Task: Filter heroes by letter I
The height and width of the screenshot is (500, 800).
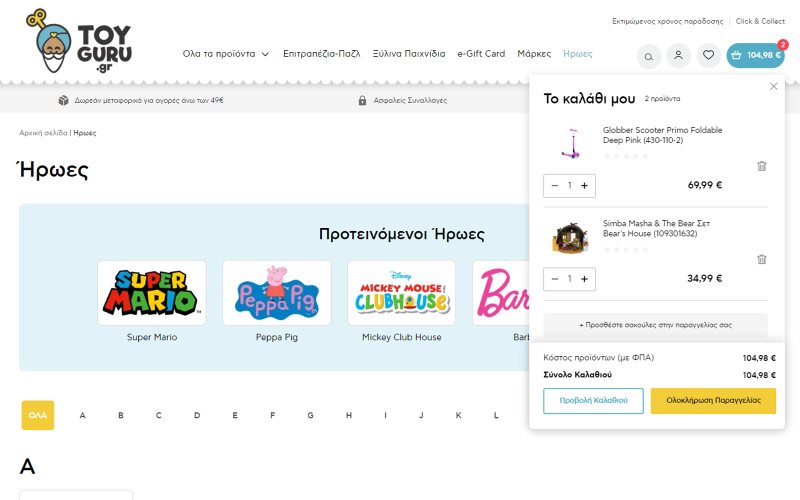Action: point(385,415)
